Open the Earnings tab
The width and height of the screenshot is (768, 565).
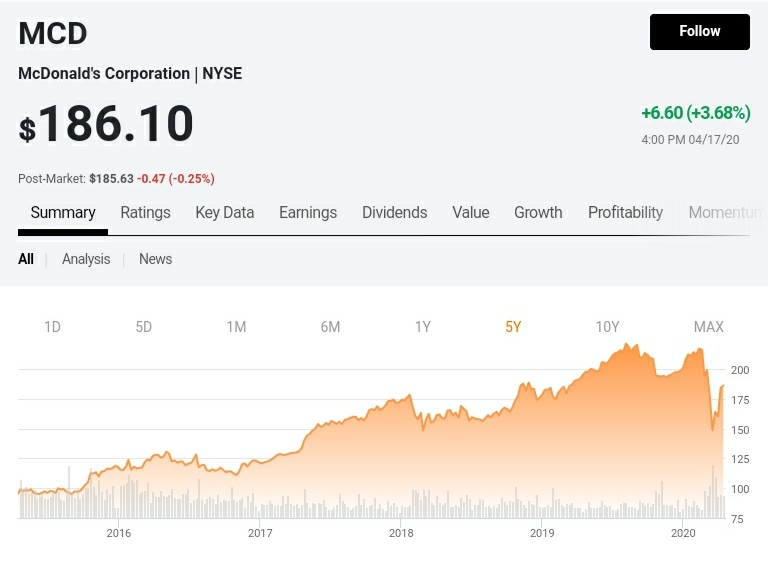[x=308, y=212]
